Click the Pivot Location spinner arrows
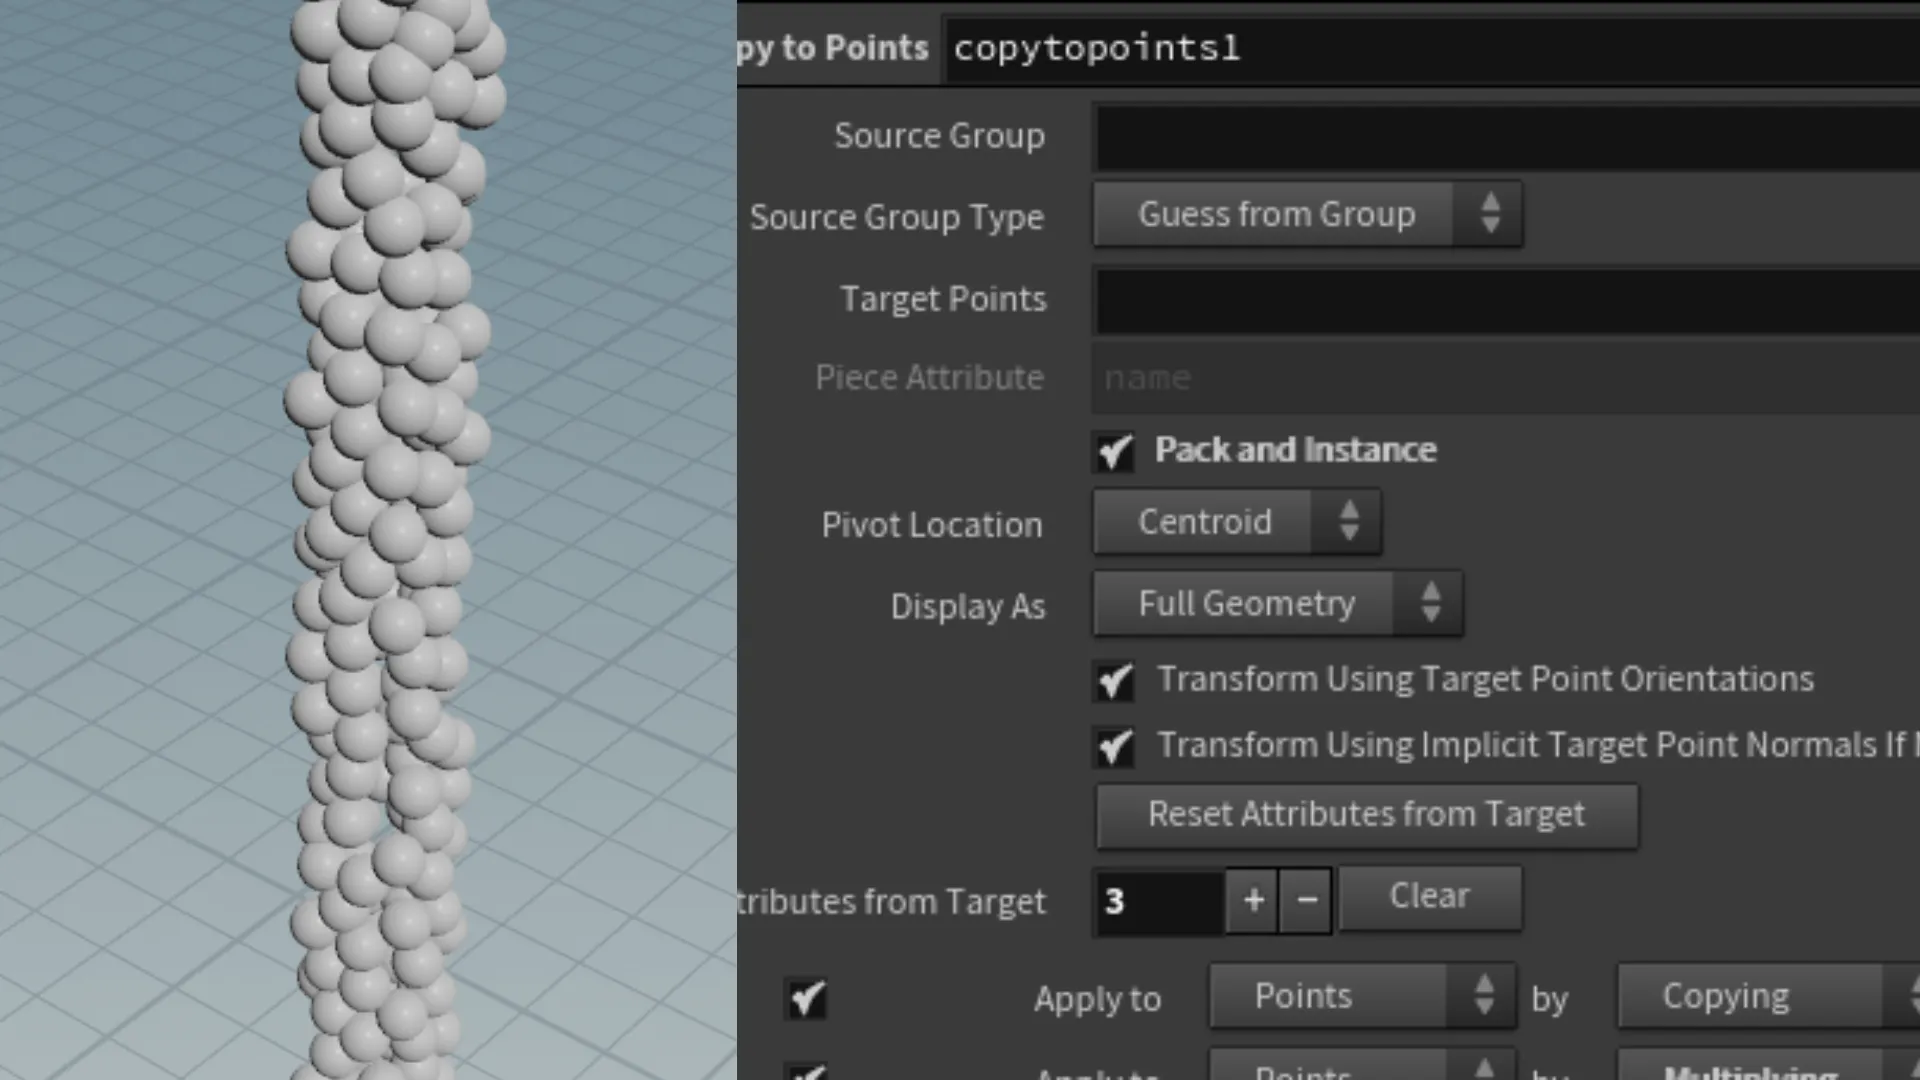The height and width of the screenshot is (1080, 1920). (x=1350, y=521)
